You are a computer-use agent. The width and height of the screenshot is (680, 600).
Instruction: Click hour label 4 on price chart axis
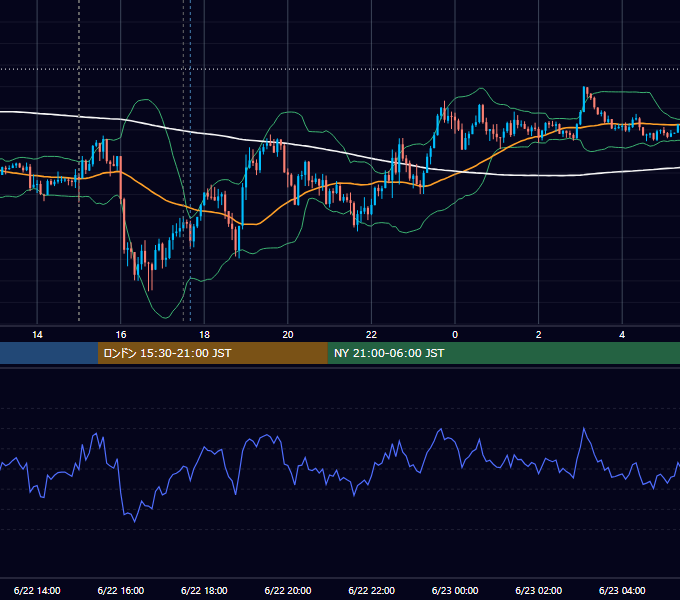[622, 335]
